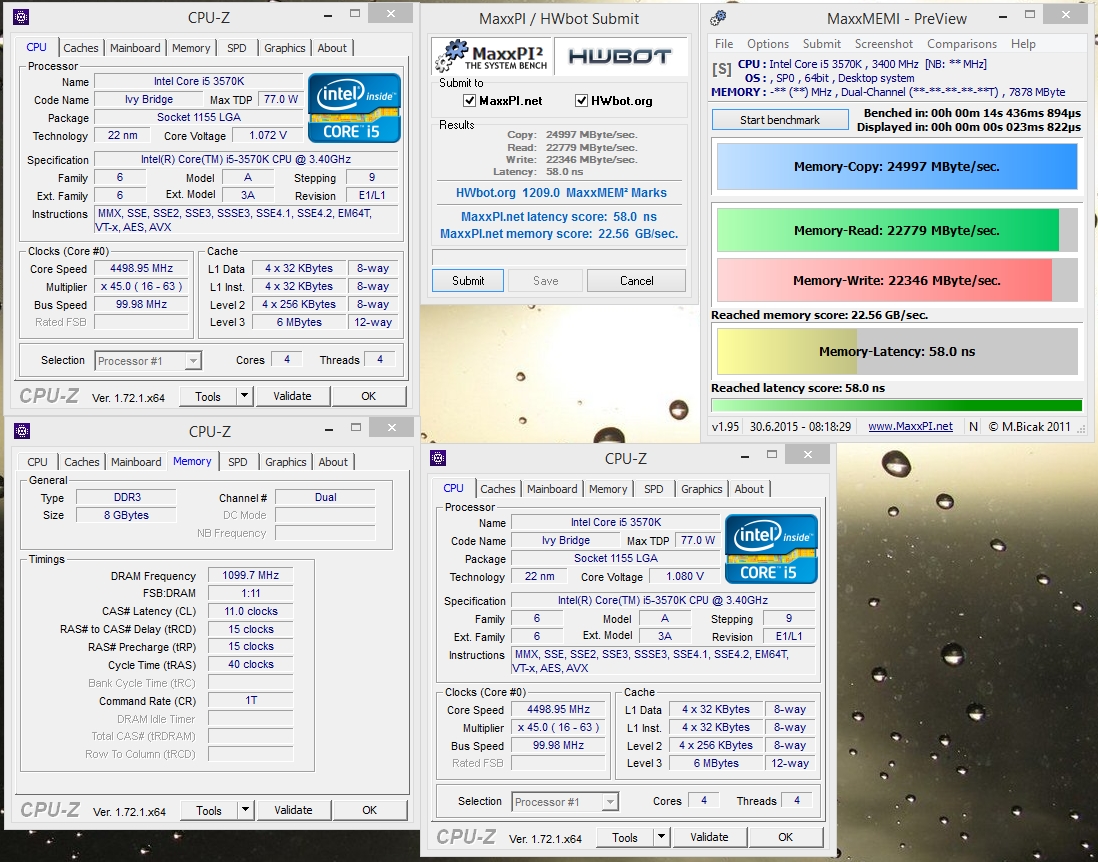Click the CPU-Z app icon in top-left window title bar
The width and height of the screenshot is (1098, 862).
[x=21, y=17]
